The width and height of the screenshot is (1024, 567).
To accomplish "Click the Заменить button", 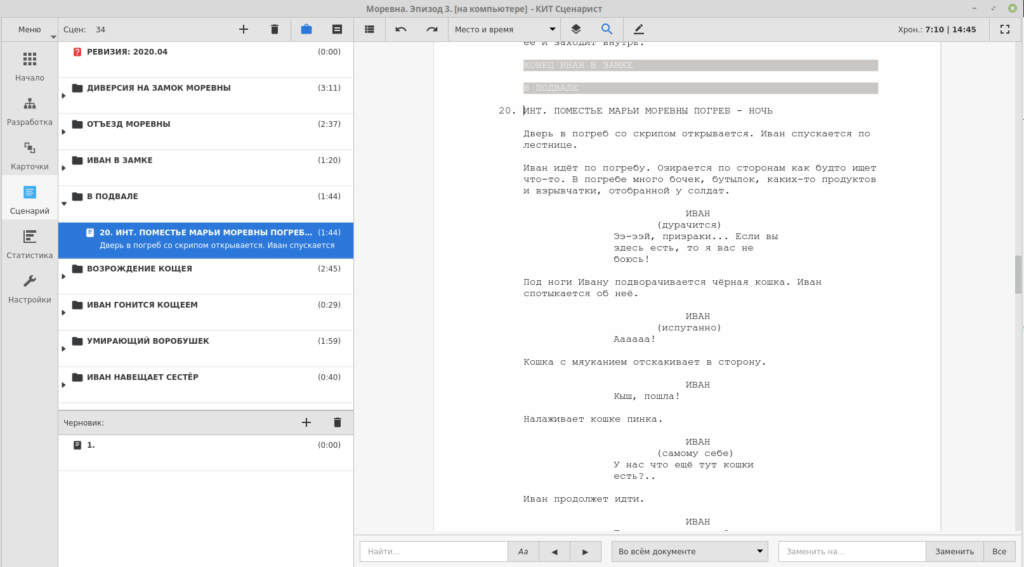I will [954, 551].
